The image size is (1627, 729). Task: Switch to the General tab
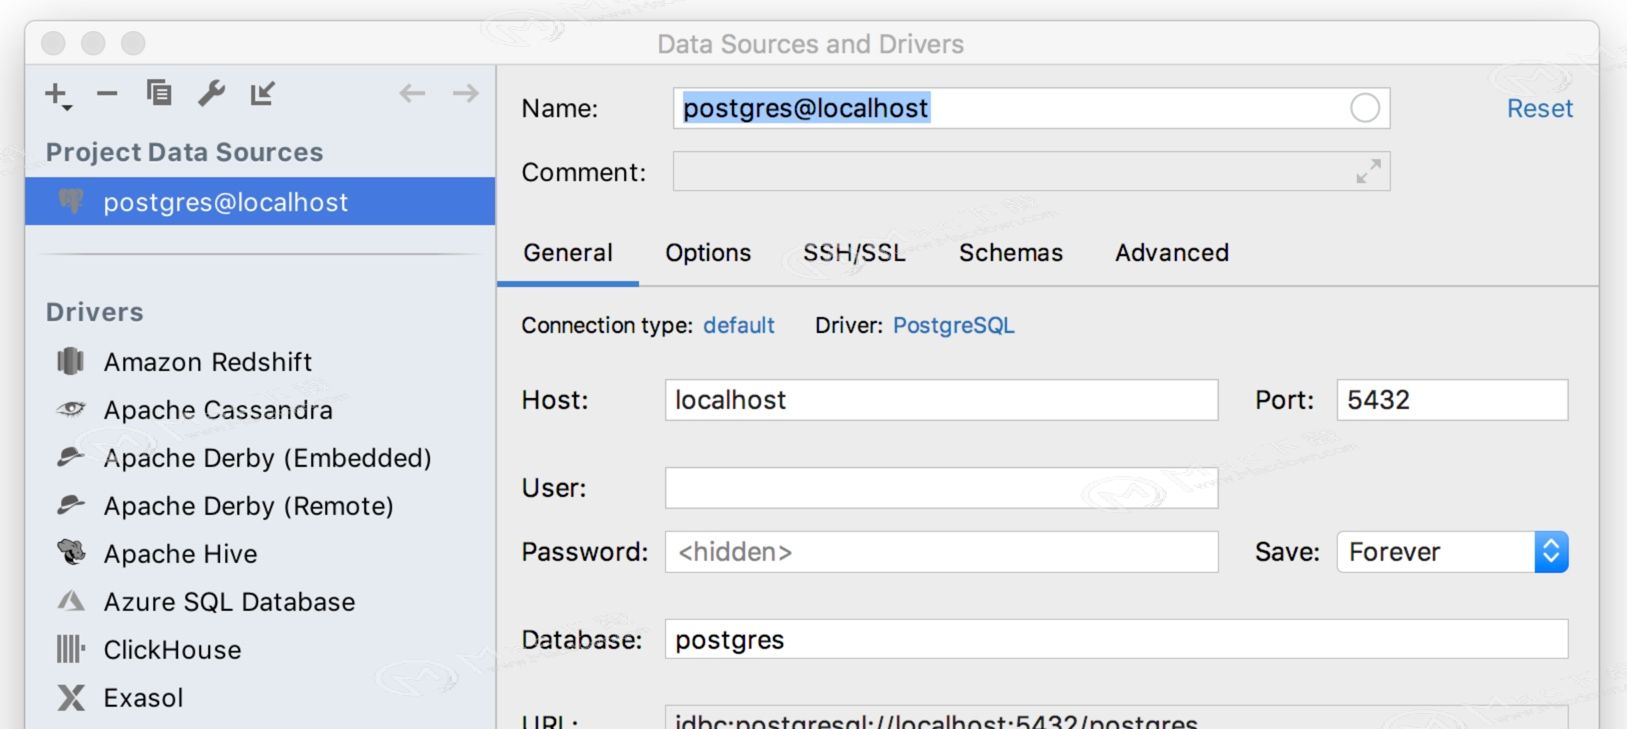tap(568, 252)
